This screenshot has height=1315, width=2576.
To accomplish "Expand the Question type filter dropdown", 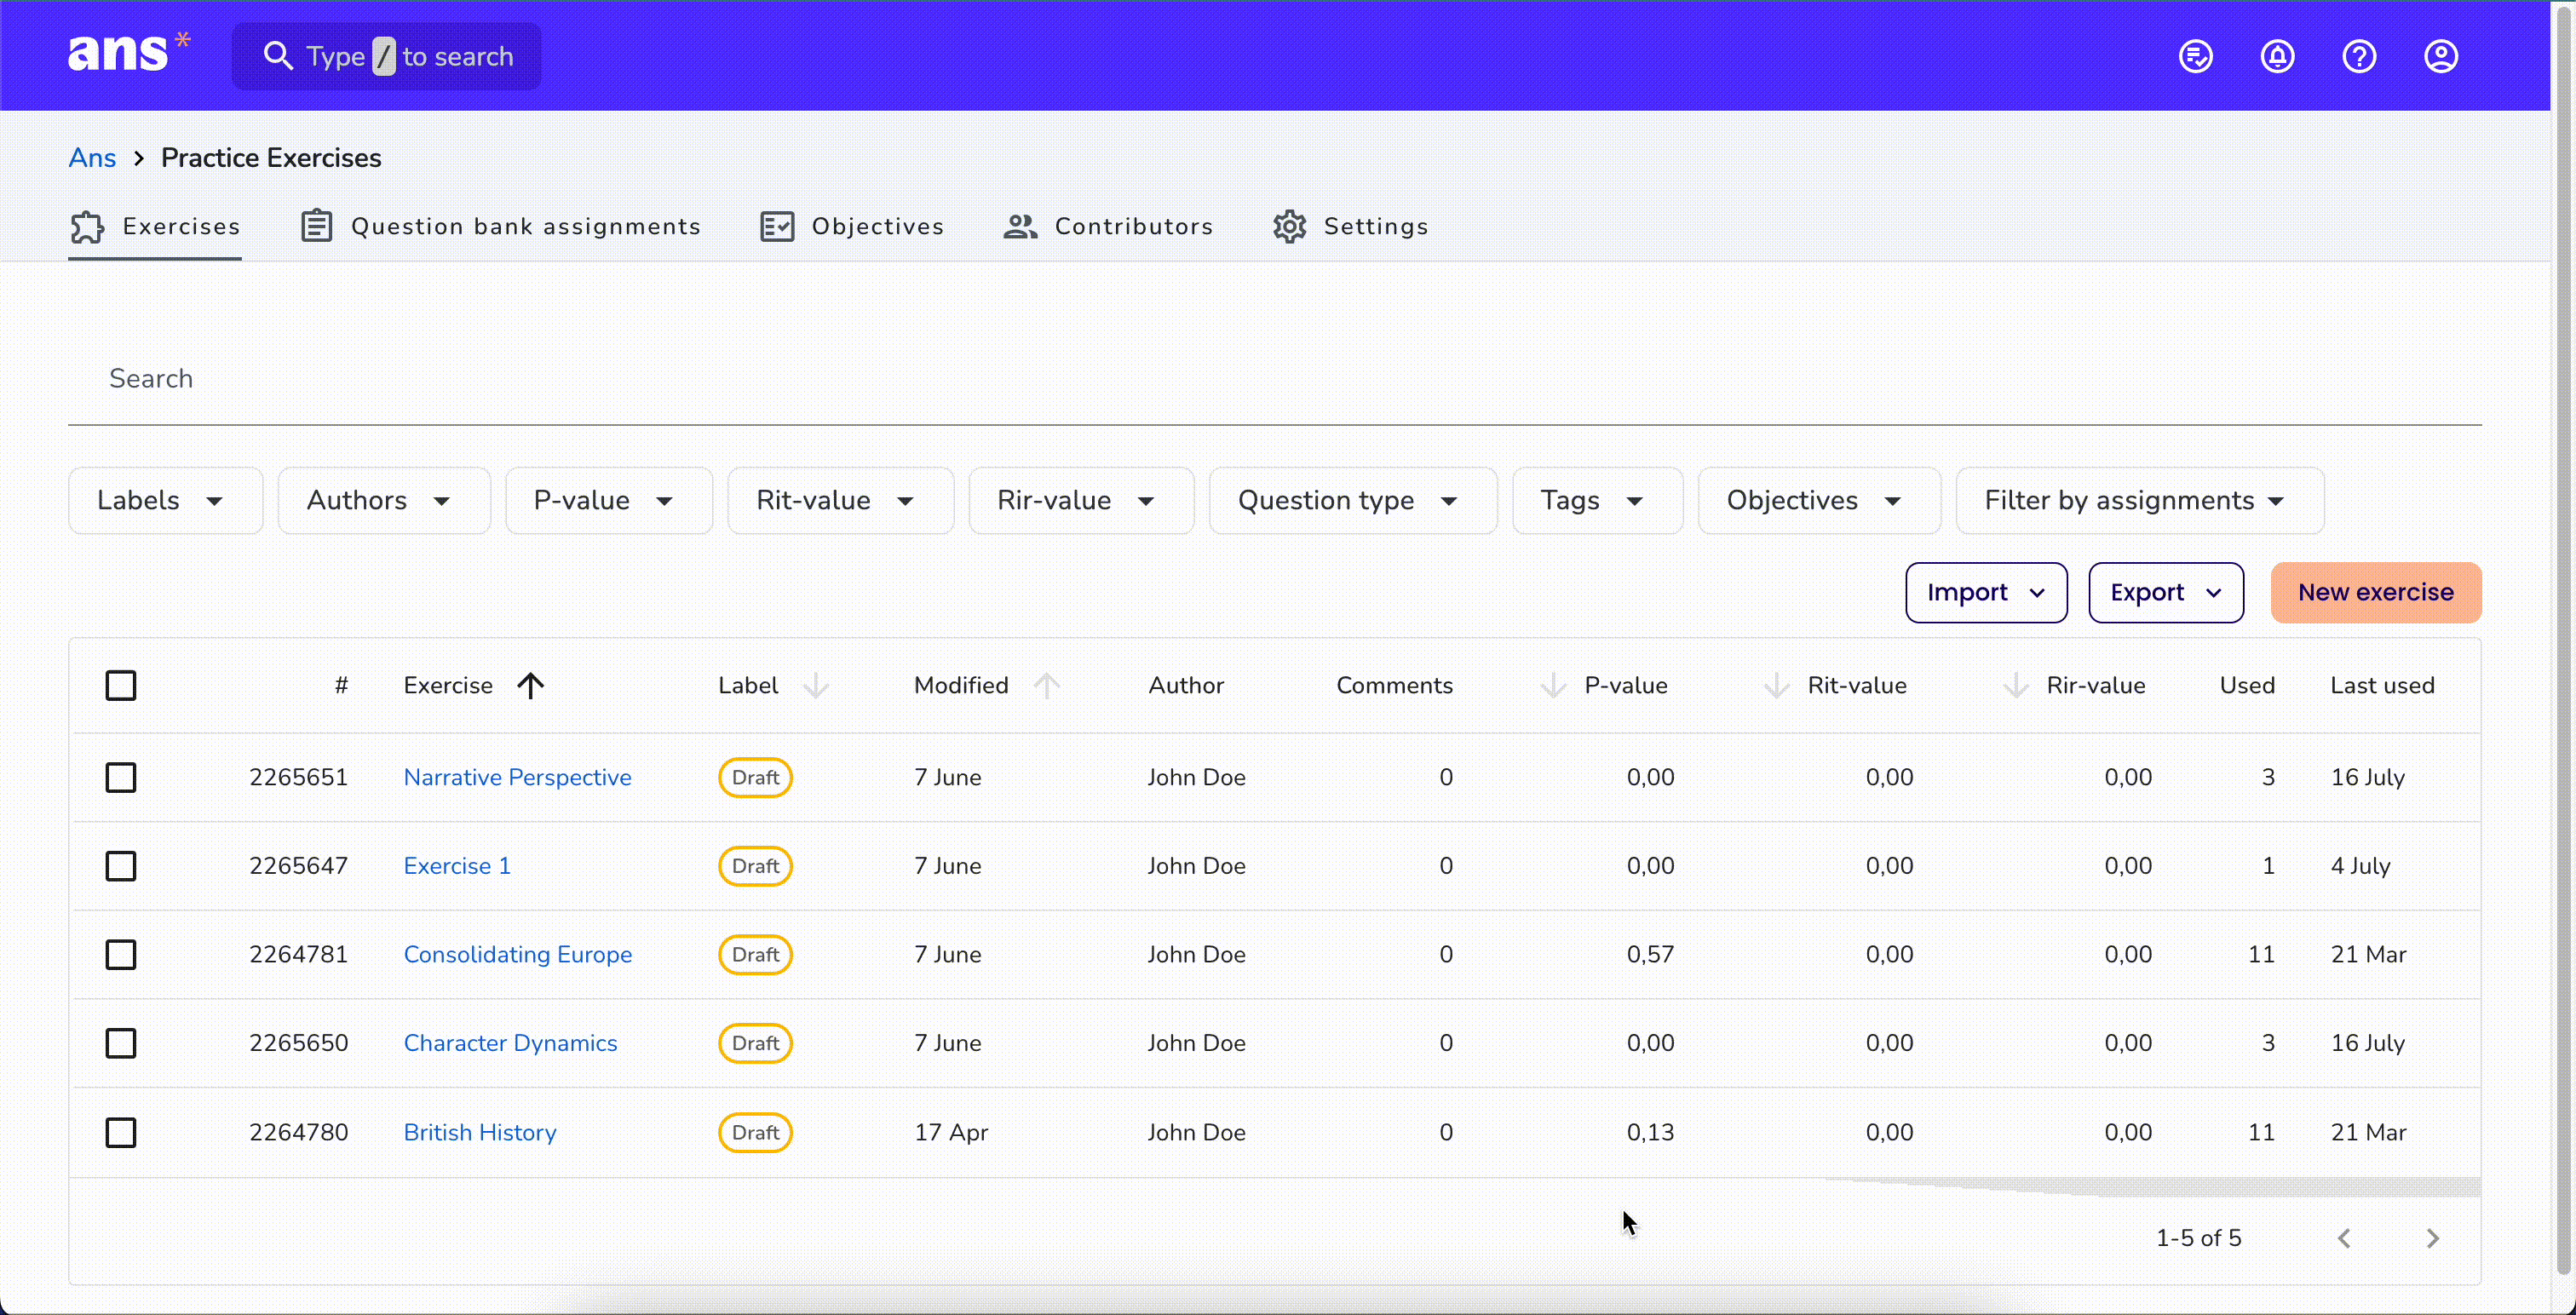I will (x=1352, y=500).
